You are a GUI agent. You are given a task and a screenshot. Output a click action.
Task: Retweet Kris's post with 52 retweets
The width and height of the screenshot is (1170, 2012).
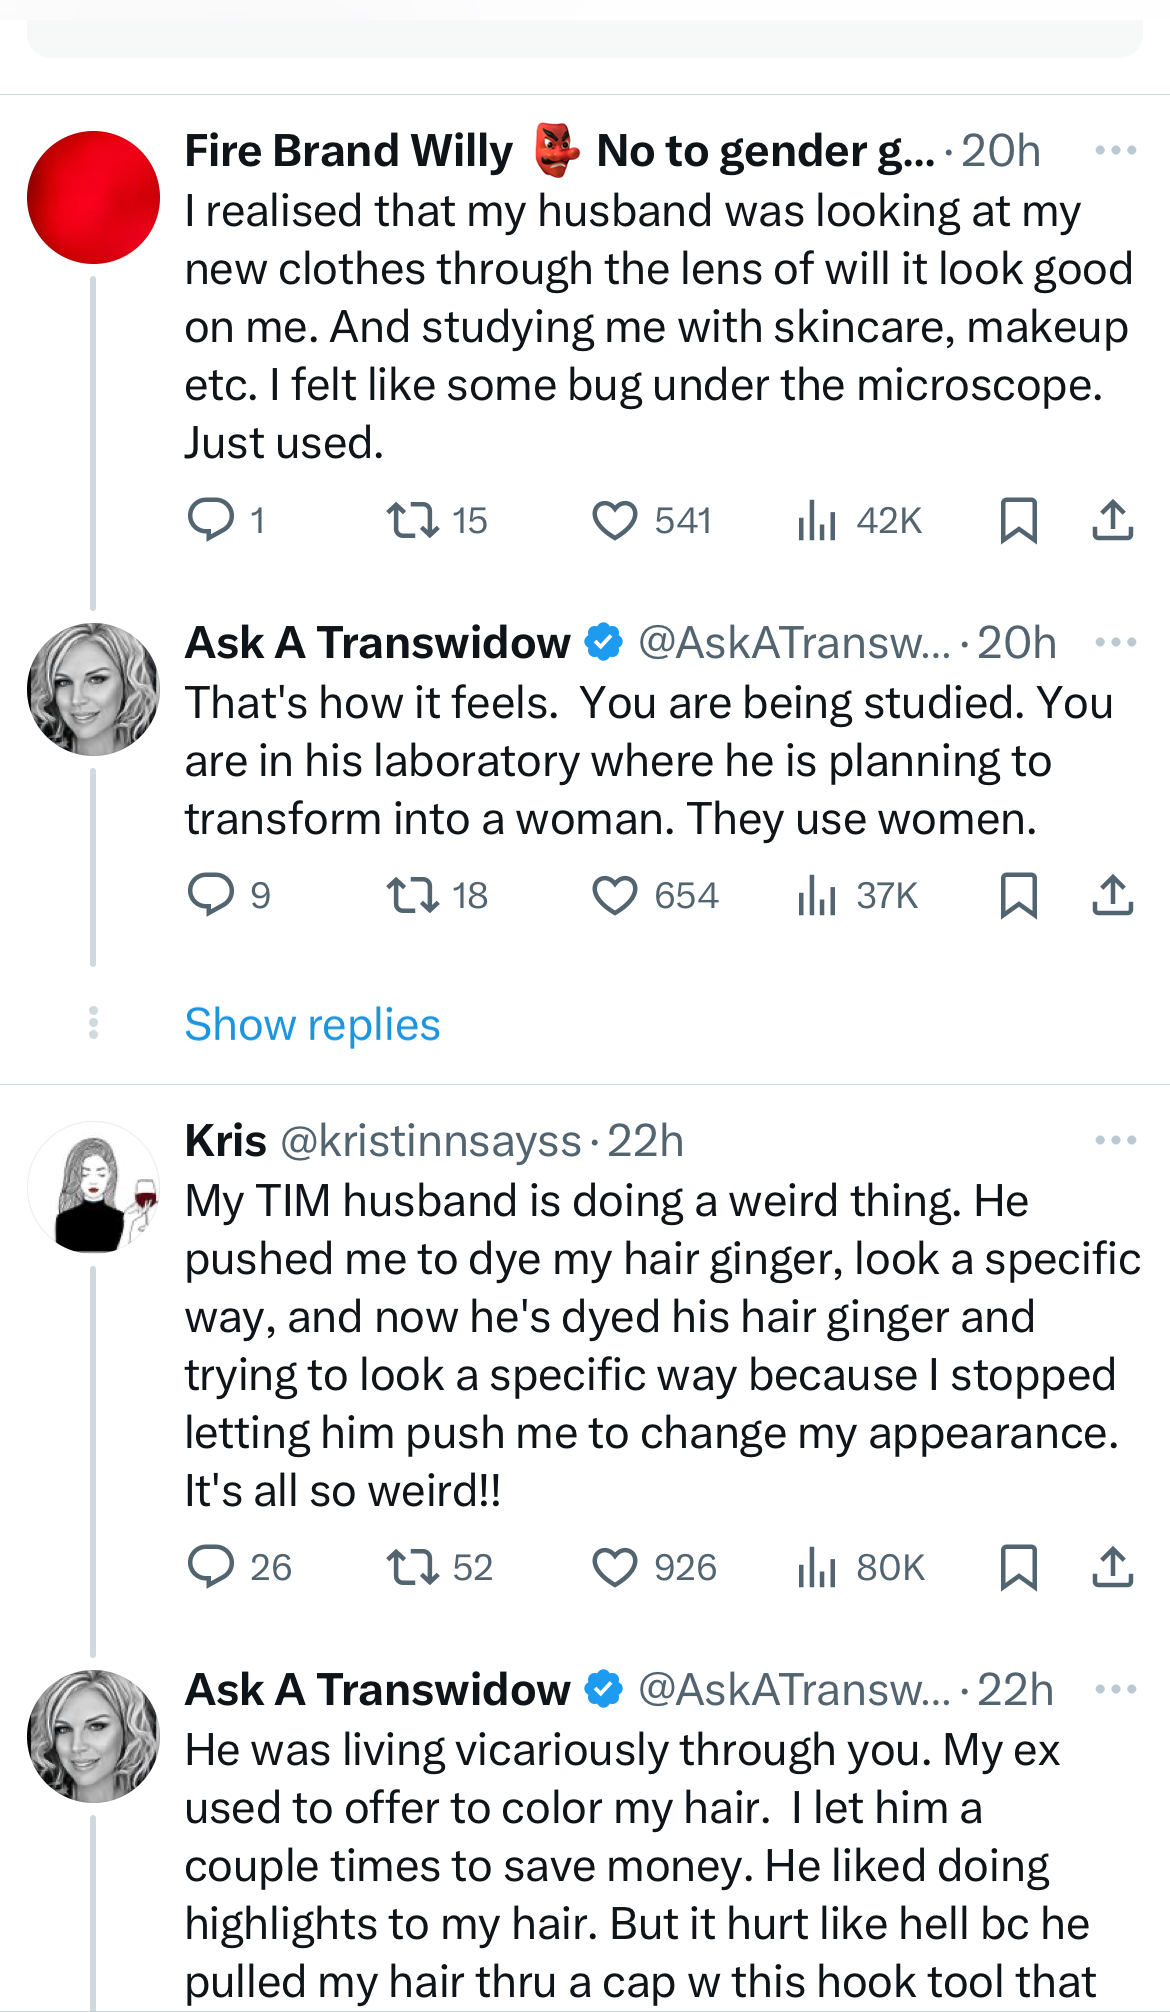[x=412, y=1567]
